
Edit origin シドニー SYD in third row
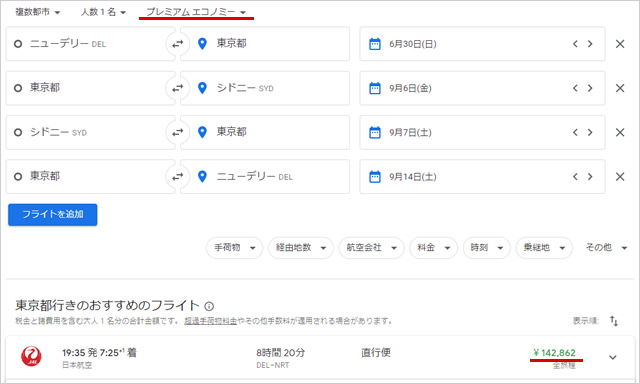(x=90, y=132)
